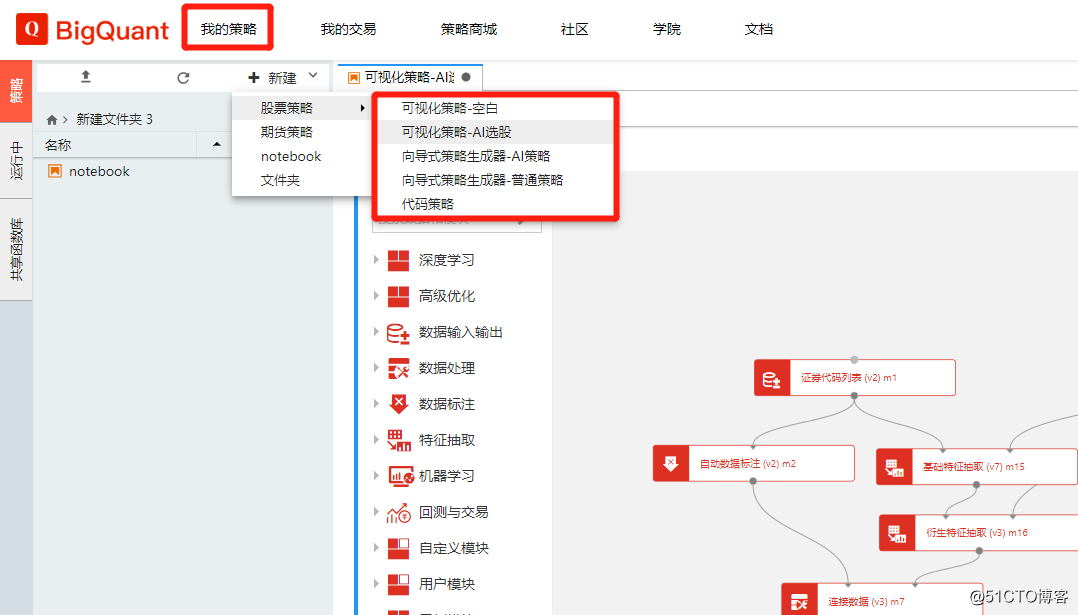Switch to the 运行中 side tab
The height and width of the screenshot is (615, 1078).
coord(16,161)
